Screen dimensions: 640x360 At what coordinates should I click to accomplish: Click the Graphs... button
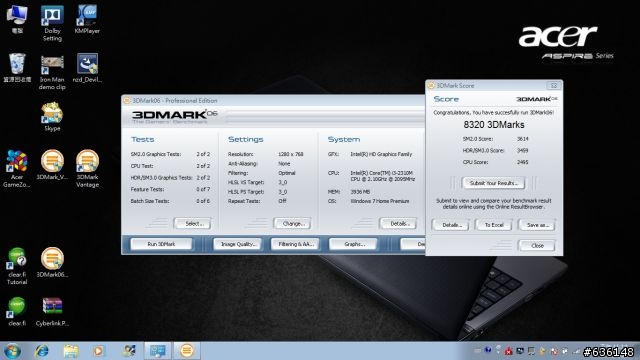coord(353,244)
